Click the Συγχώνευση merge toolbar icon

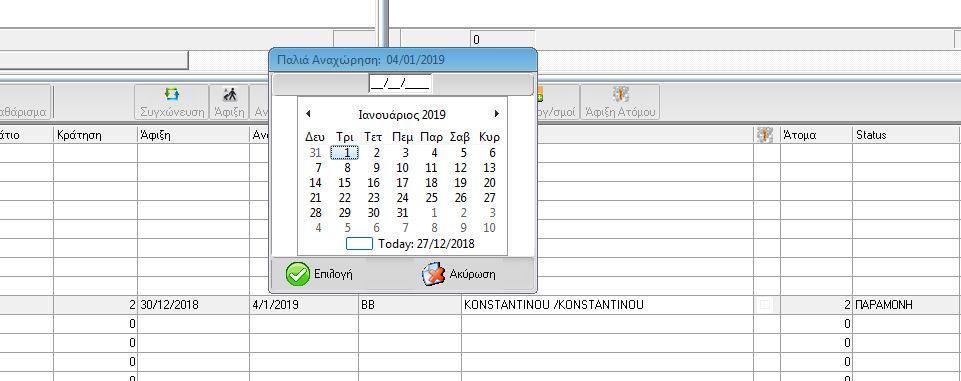171,102
